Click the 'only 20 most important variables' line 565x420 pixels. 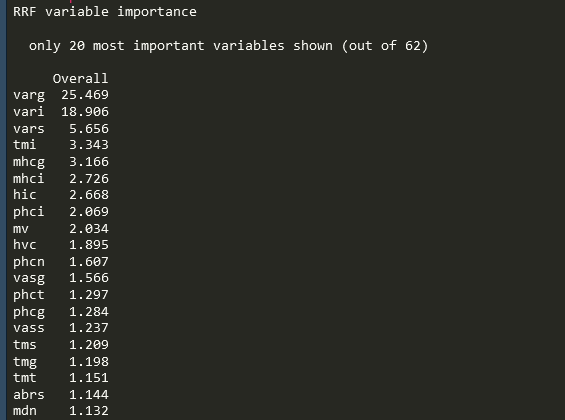coord(228,46)
